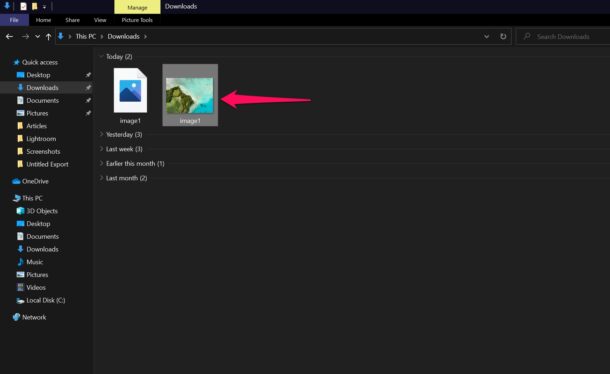Click This PC in the address breadcrumb
Screen dimensions: 610x374
(86, 36)
